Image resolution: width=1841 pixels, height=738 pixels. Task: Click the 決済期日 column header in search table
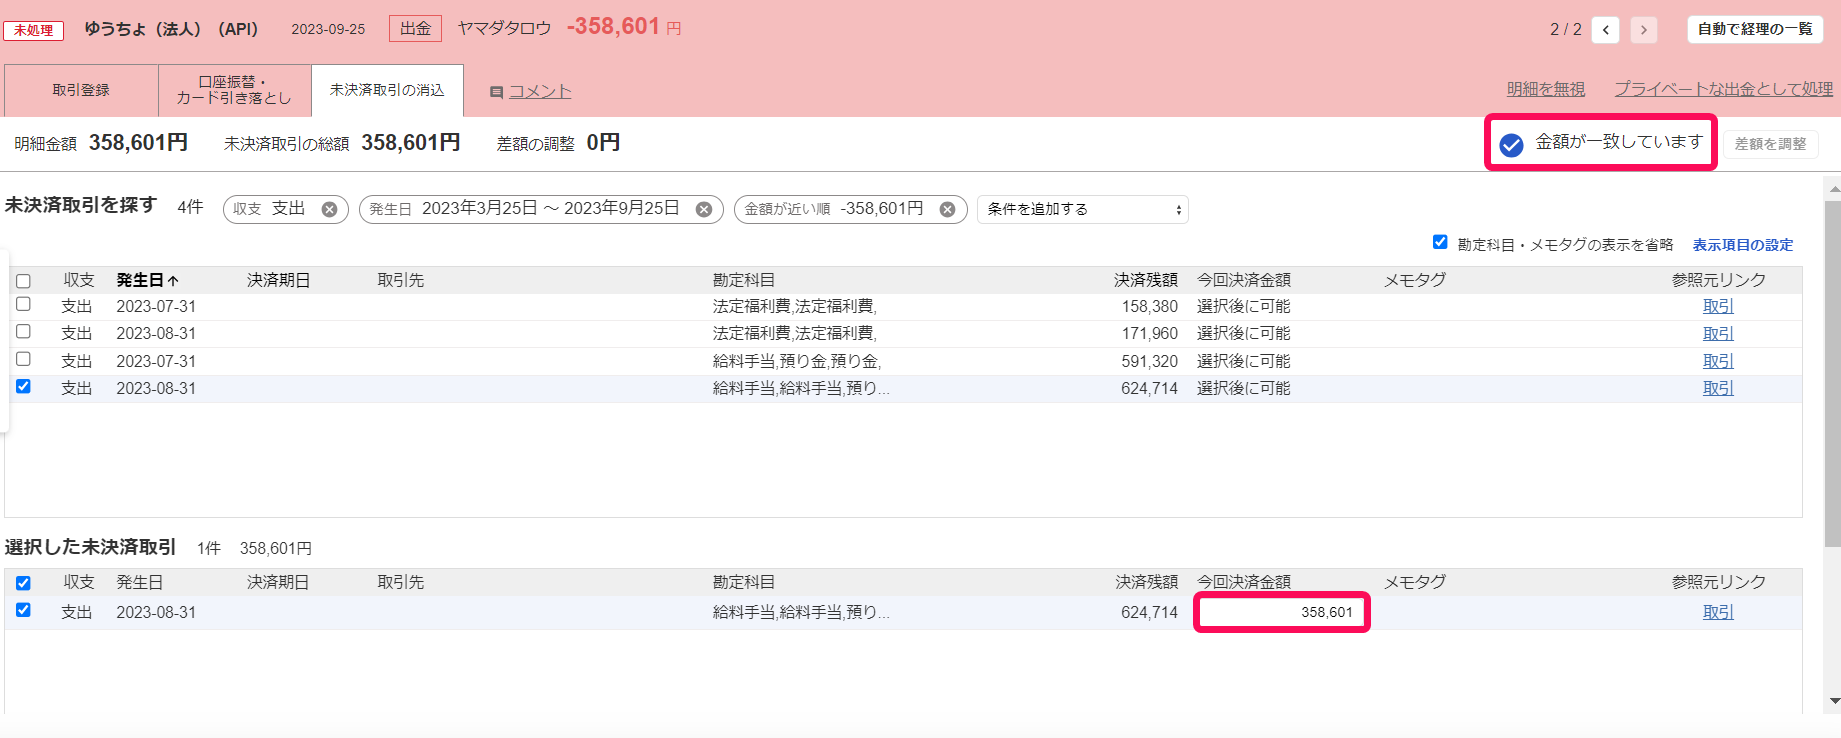point(278,280)
